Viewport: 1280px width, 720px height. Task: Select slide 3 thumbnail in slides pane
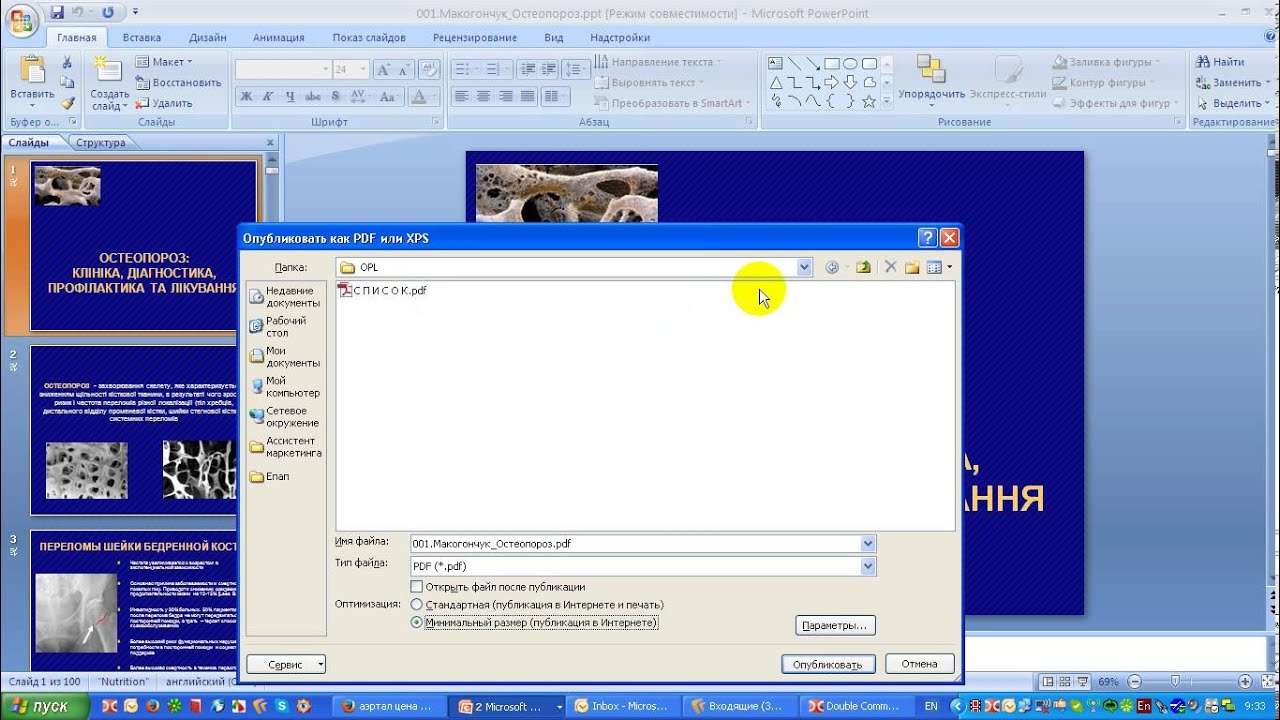(134, 600)
